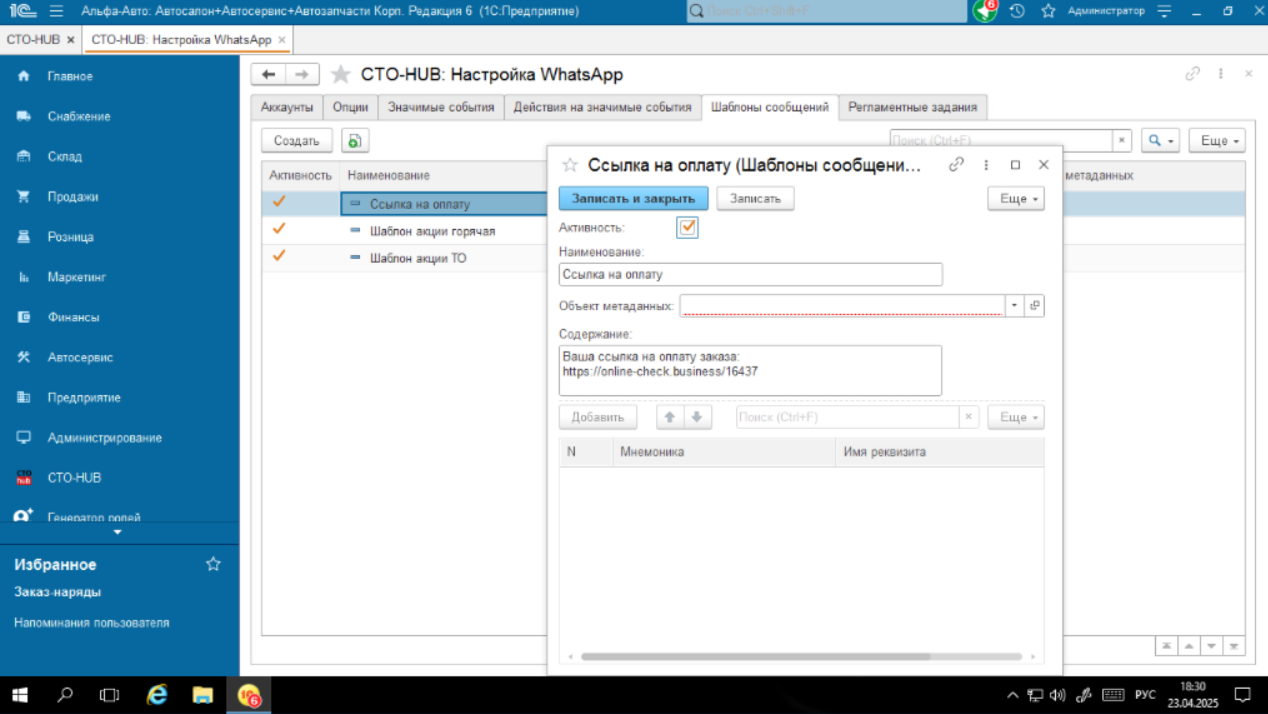Click the copy-create green icon next to Создать

pos(355,141)
